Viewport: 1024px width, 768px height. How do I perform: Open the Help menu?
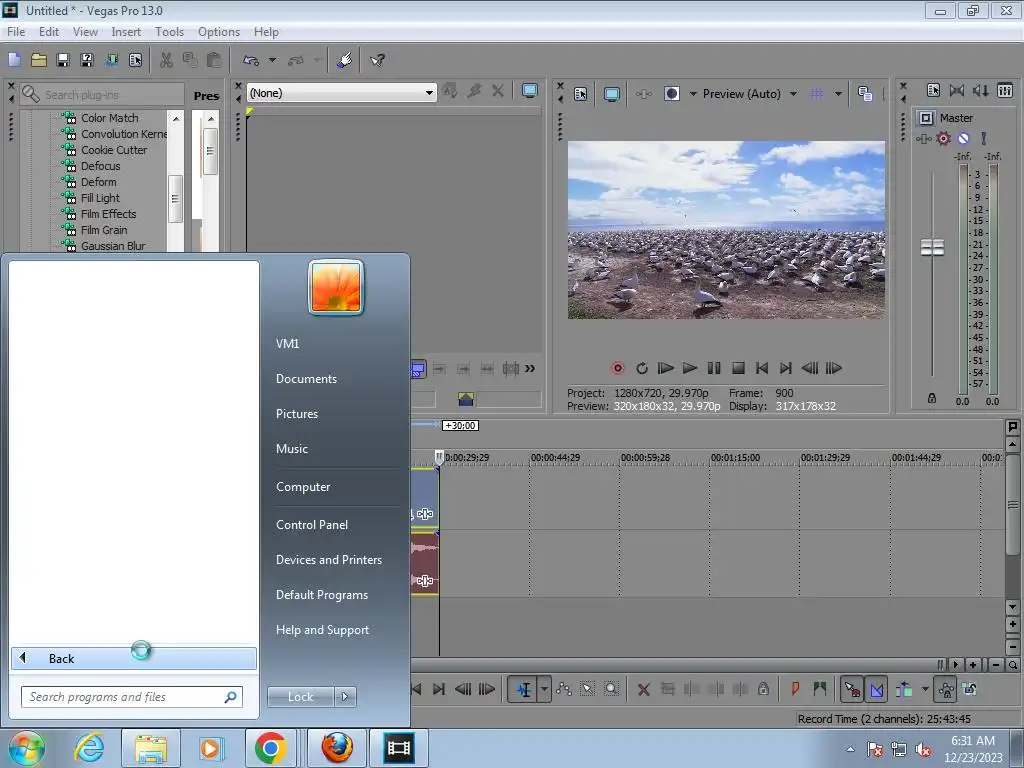click(266, 32)
